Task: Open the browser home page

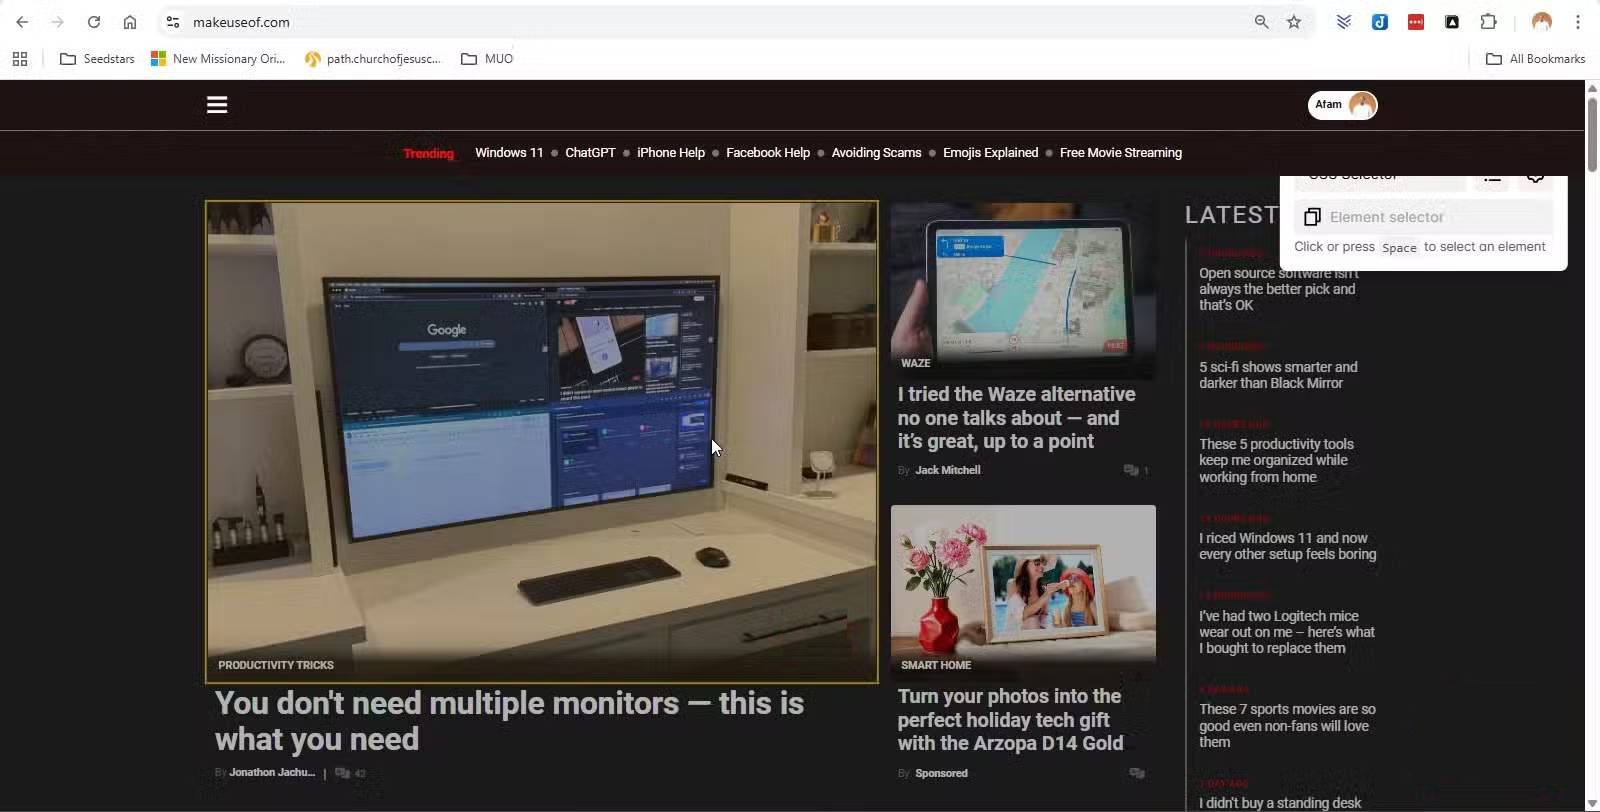Action: [130, 22]
